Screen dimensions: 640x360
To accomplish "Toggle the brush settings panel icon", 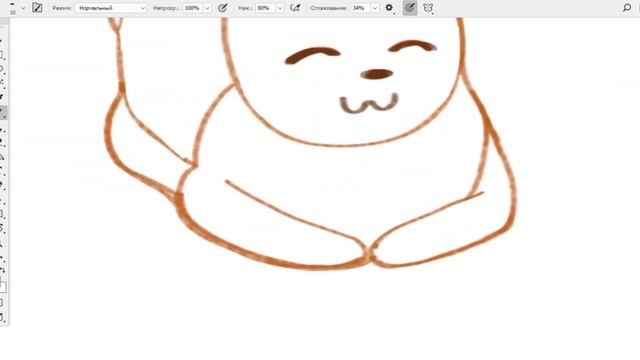I will click(37, 8).
